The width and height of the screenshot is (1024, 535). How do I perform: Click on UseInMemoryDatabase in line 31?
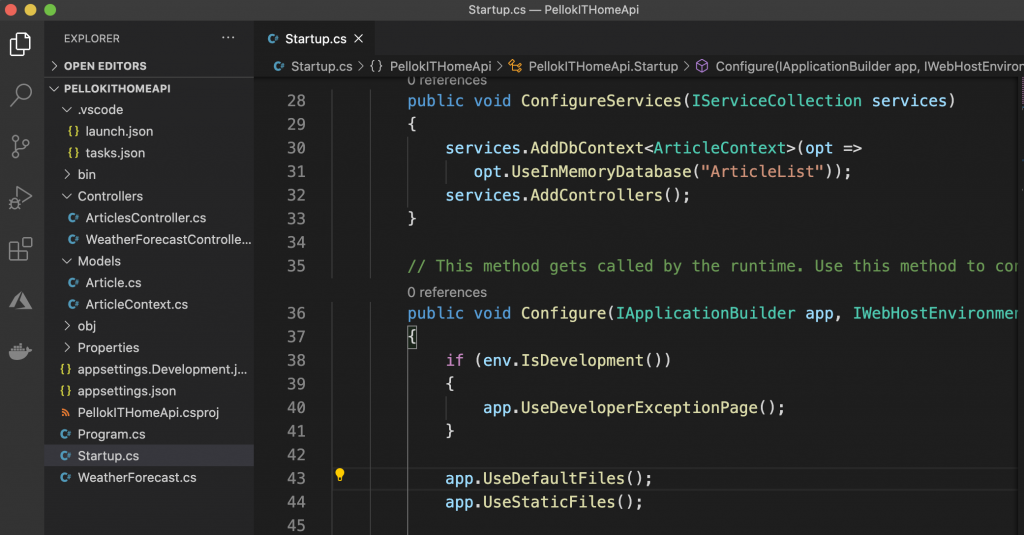pyautogui.click(x=601, y=172)
